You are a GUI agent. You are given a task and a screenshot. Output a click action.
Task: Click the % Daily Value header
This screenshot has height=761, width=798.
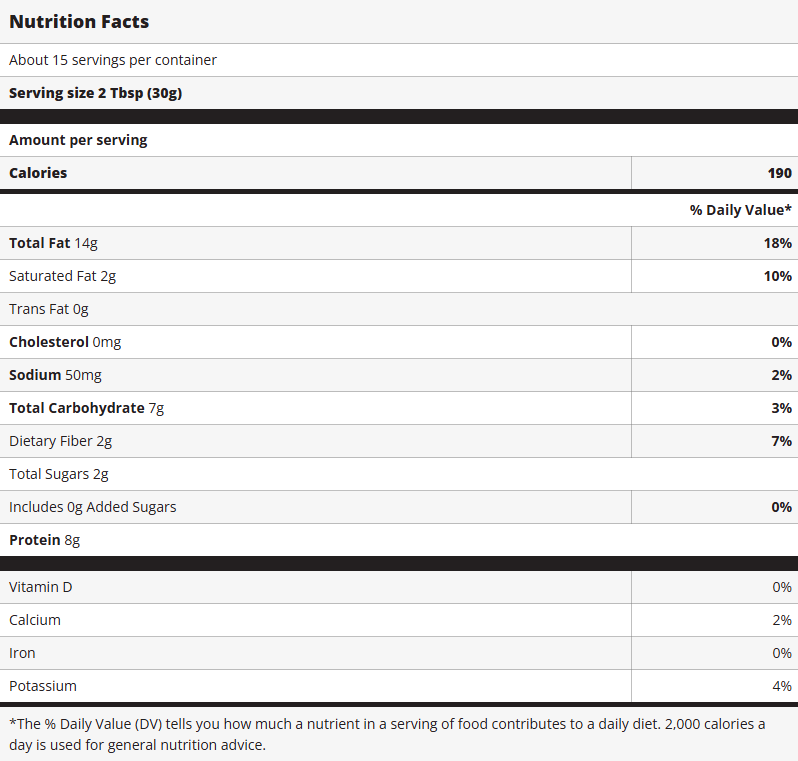coord(740,210)
